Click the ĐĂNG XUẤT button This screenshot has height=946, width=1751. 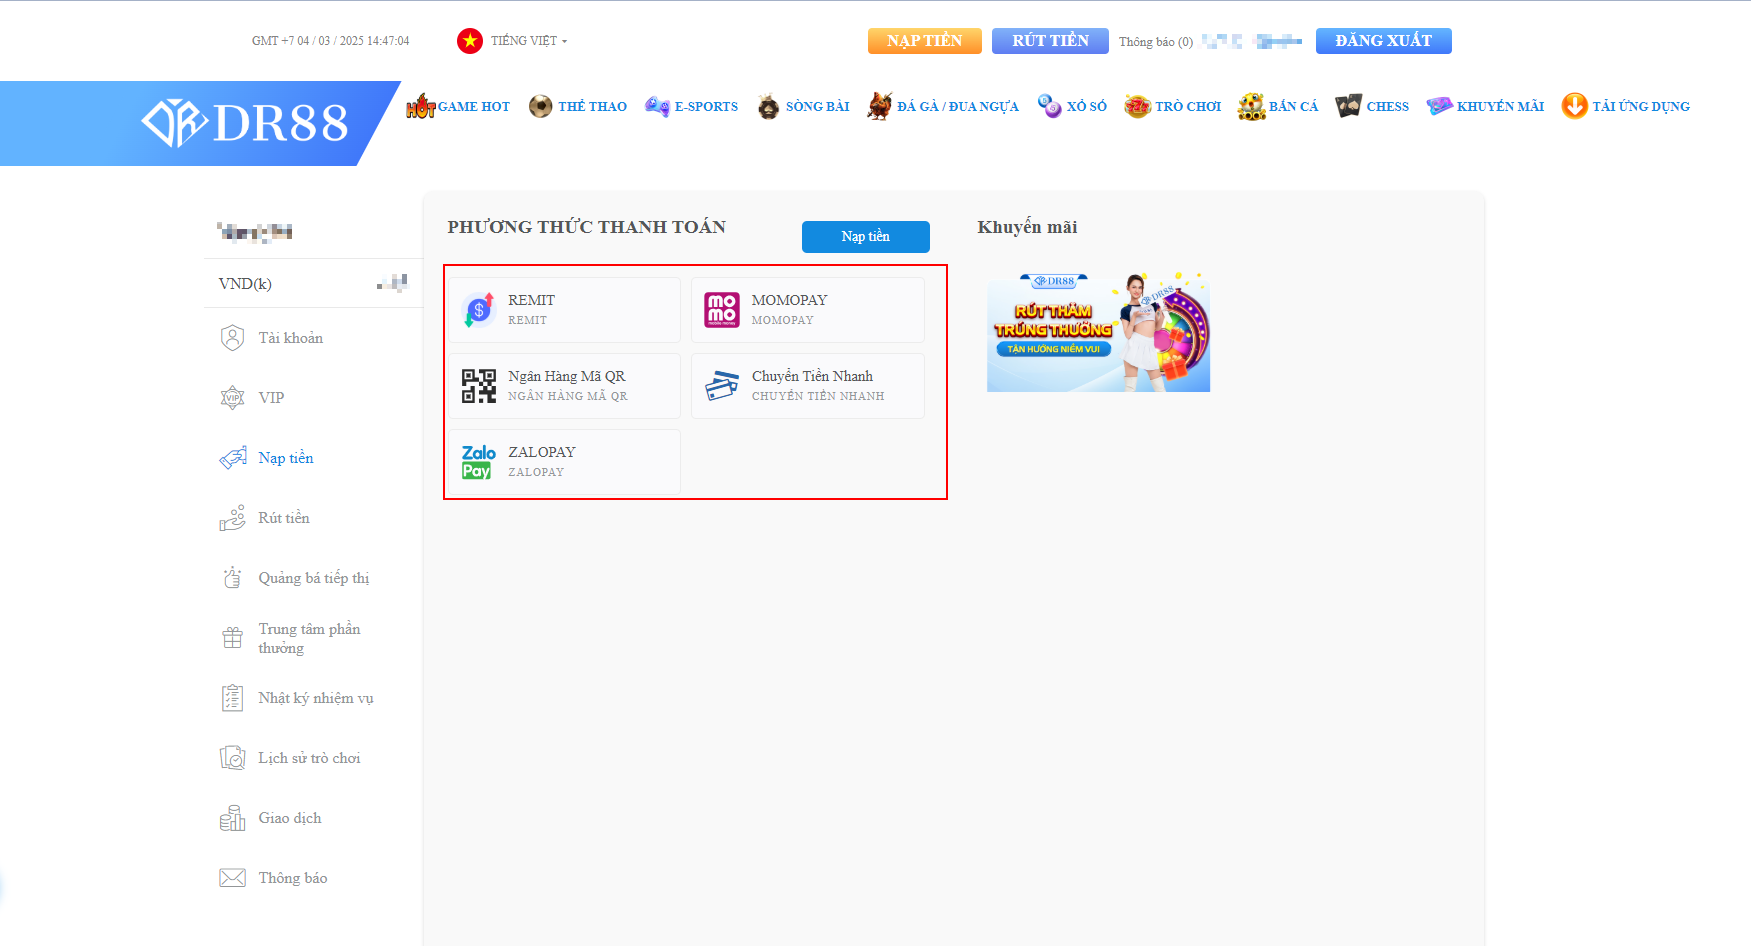click(1384, 41)
